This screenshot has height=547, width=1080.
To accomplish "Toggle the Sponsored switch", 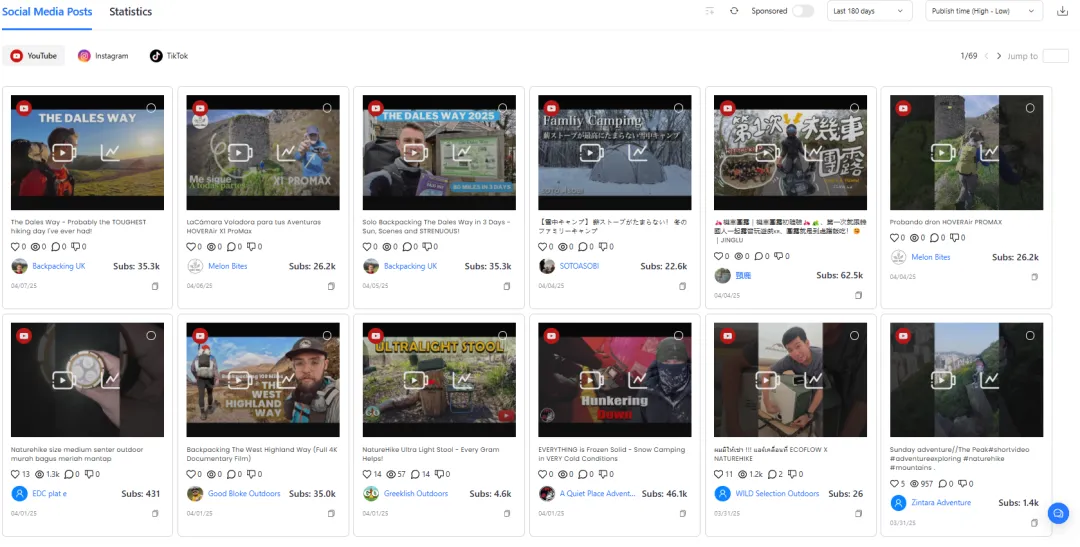I will pyautogui.click(x=802, y=11).
